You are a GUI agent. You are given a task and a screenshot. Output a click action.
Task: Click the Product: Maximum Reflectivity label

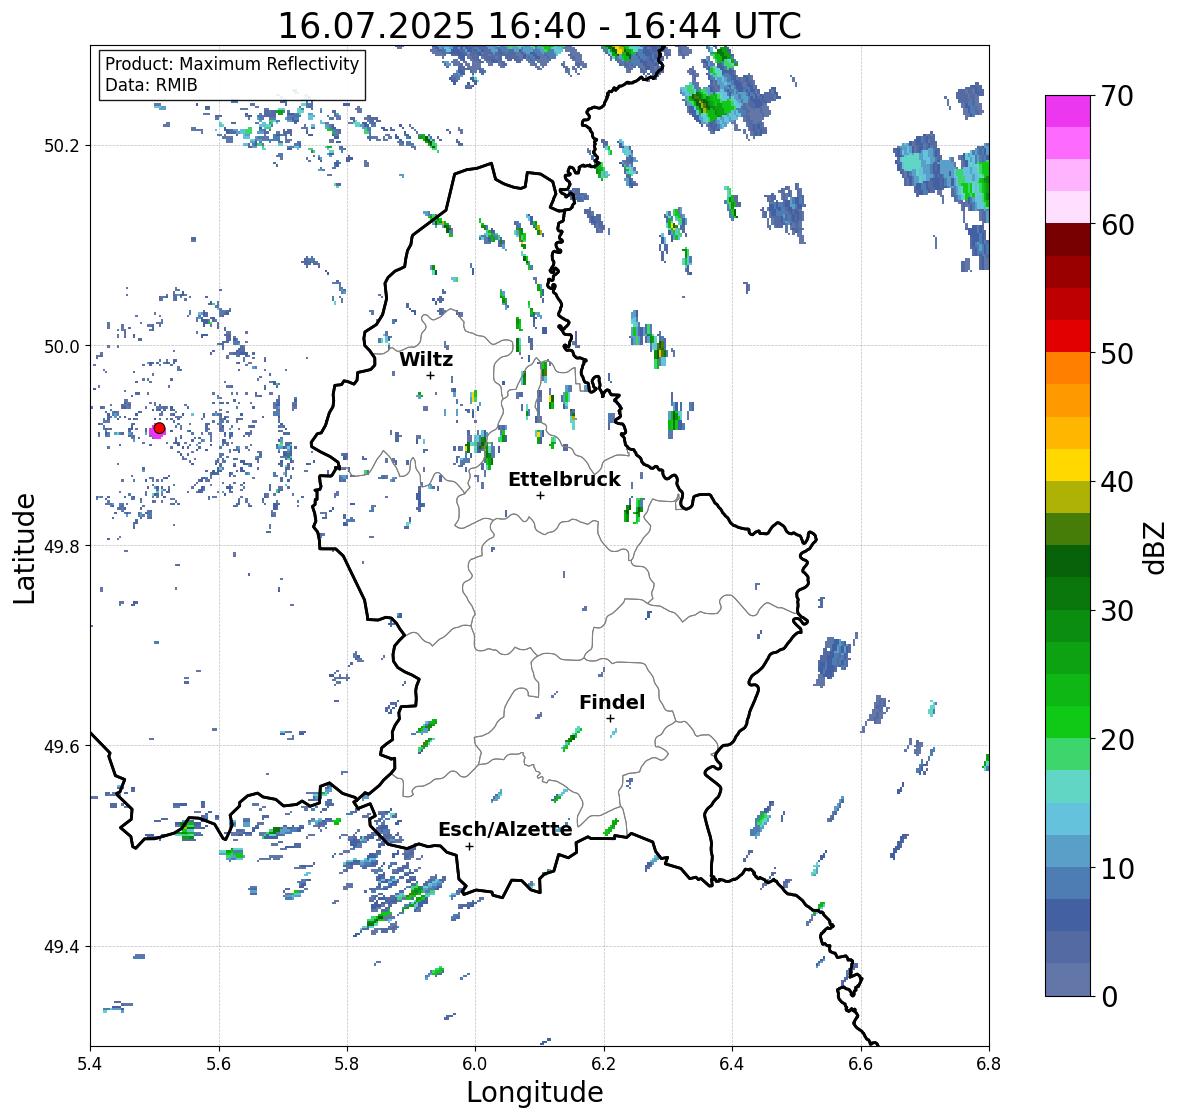pyautogui.click(x=232, y=64)
